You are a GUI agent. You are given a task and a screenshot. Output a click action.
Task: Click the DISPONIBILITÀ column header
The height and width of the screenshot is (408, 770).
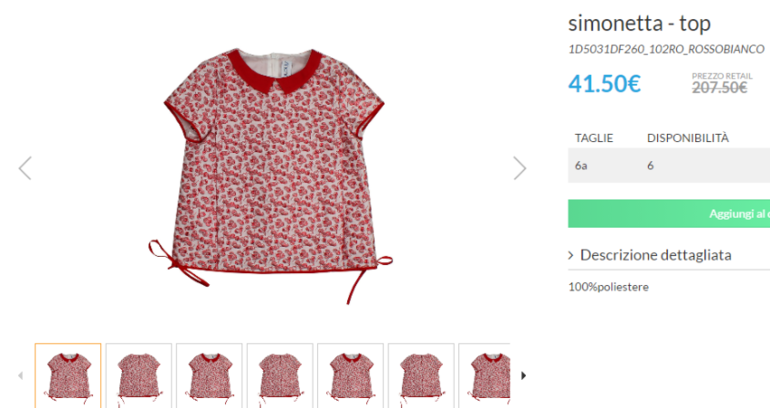tap(688, 137)
